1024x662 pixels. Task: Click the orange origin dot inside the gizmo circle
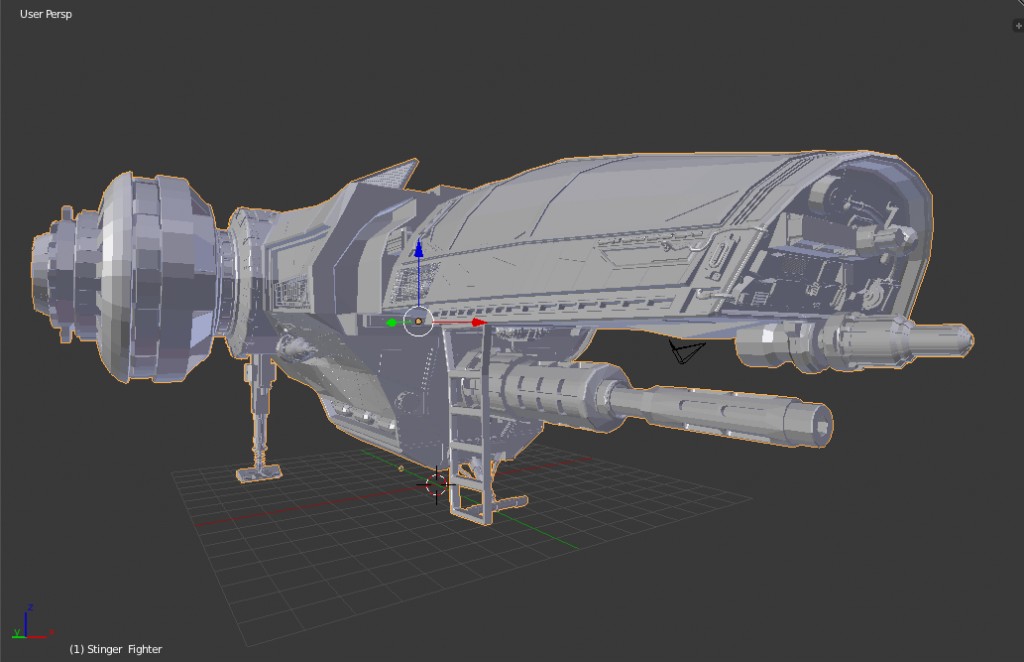click(417, 320)
